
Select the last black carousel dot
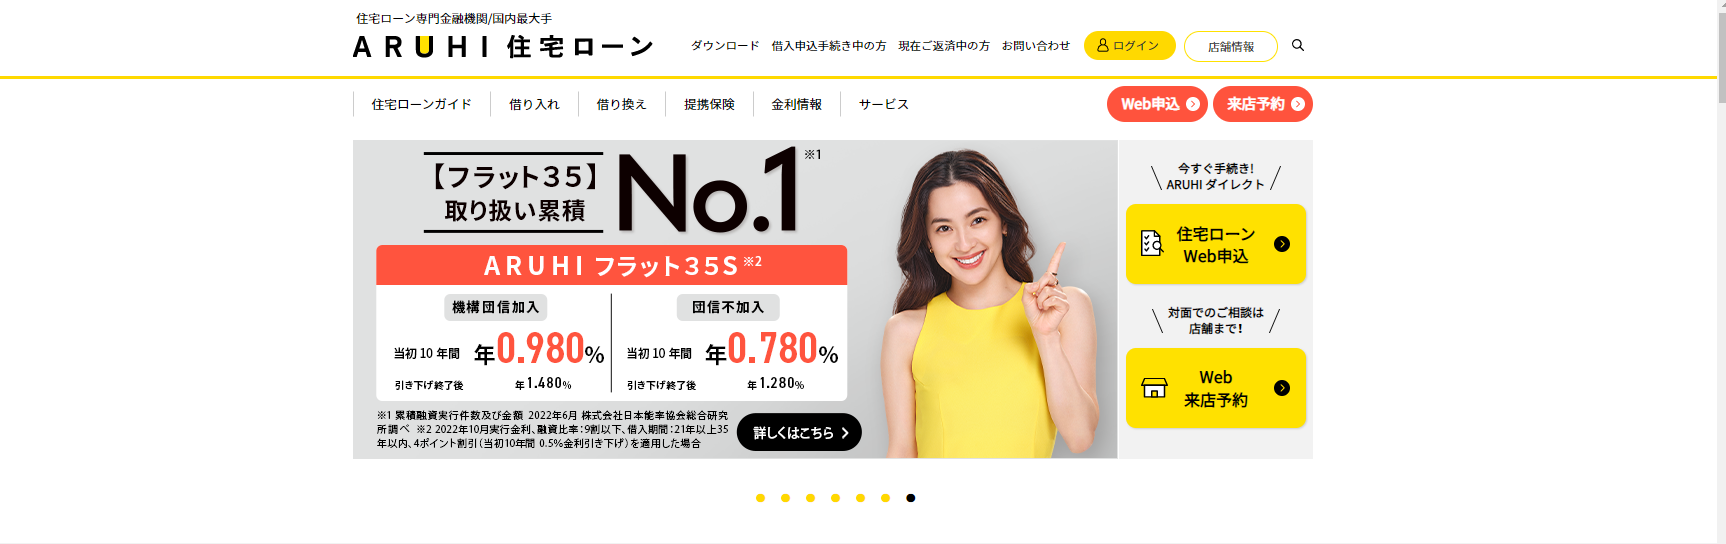(x=910, y=498)
